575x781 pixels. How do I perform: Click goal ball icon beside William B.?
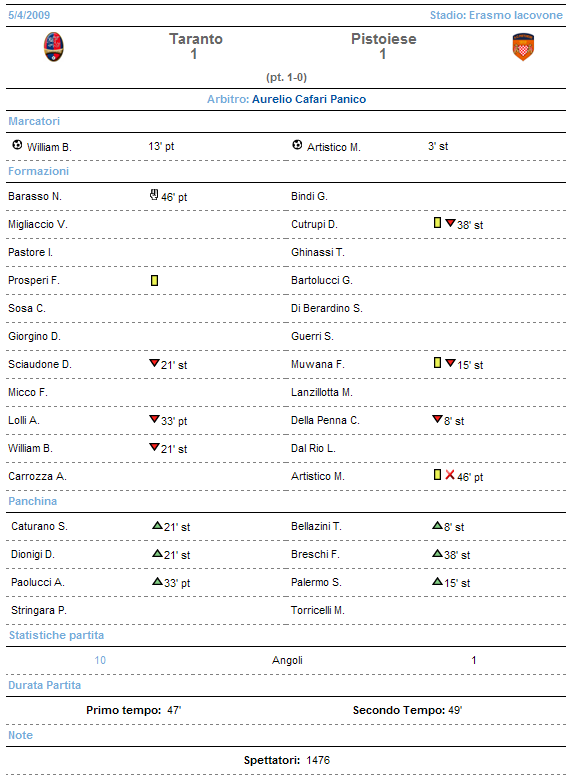pos(17,145)
